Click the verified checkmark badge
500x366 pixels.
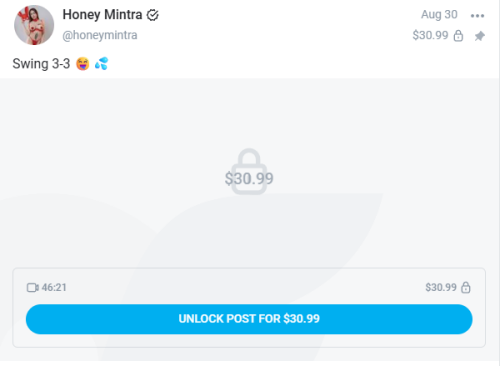pos(153,15)
